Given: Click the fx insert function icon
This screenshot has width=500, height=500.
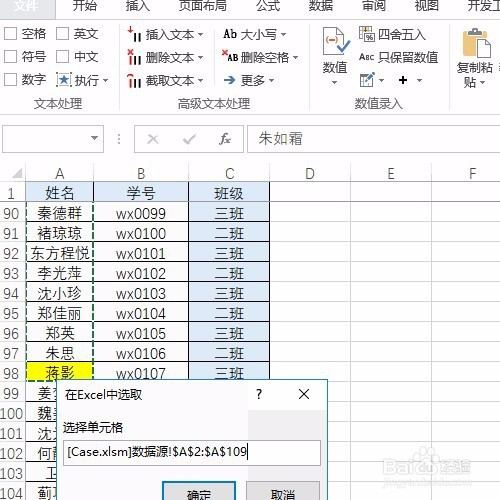Looking at the screenshot, I should [225, 139].
